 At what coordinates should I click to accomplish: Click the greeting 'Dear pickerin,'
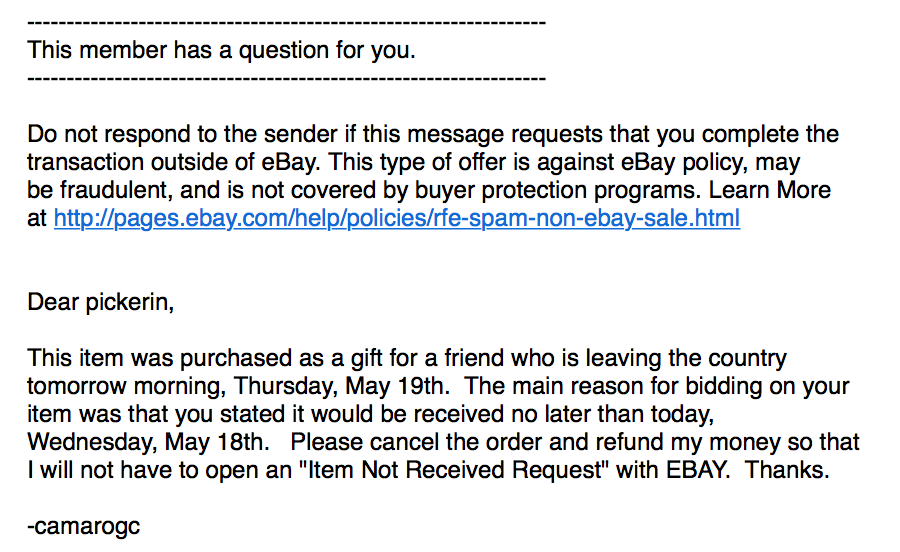tap(100, 302)
